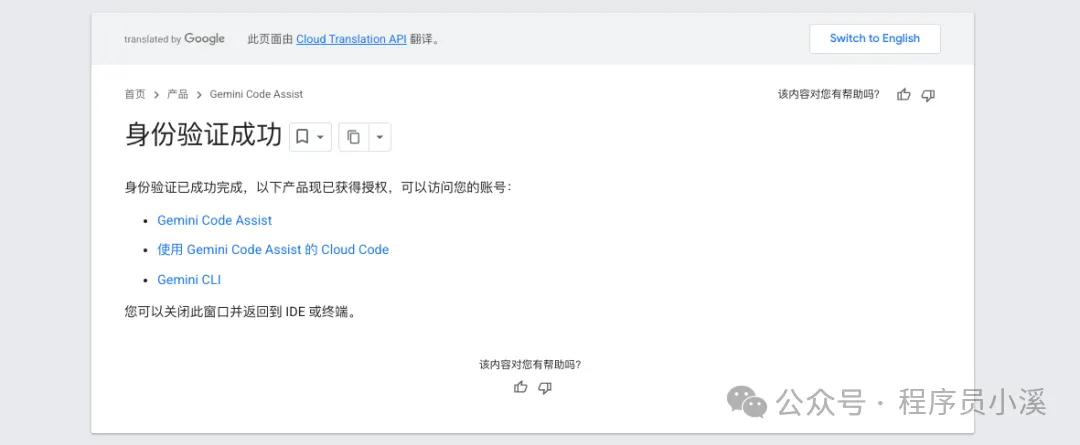
Task: Open Gemini Code Assist list link
Action: (x=214, y=220)
